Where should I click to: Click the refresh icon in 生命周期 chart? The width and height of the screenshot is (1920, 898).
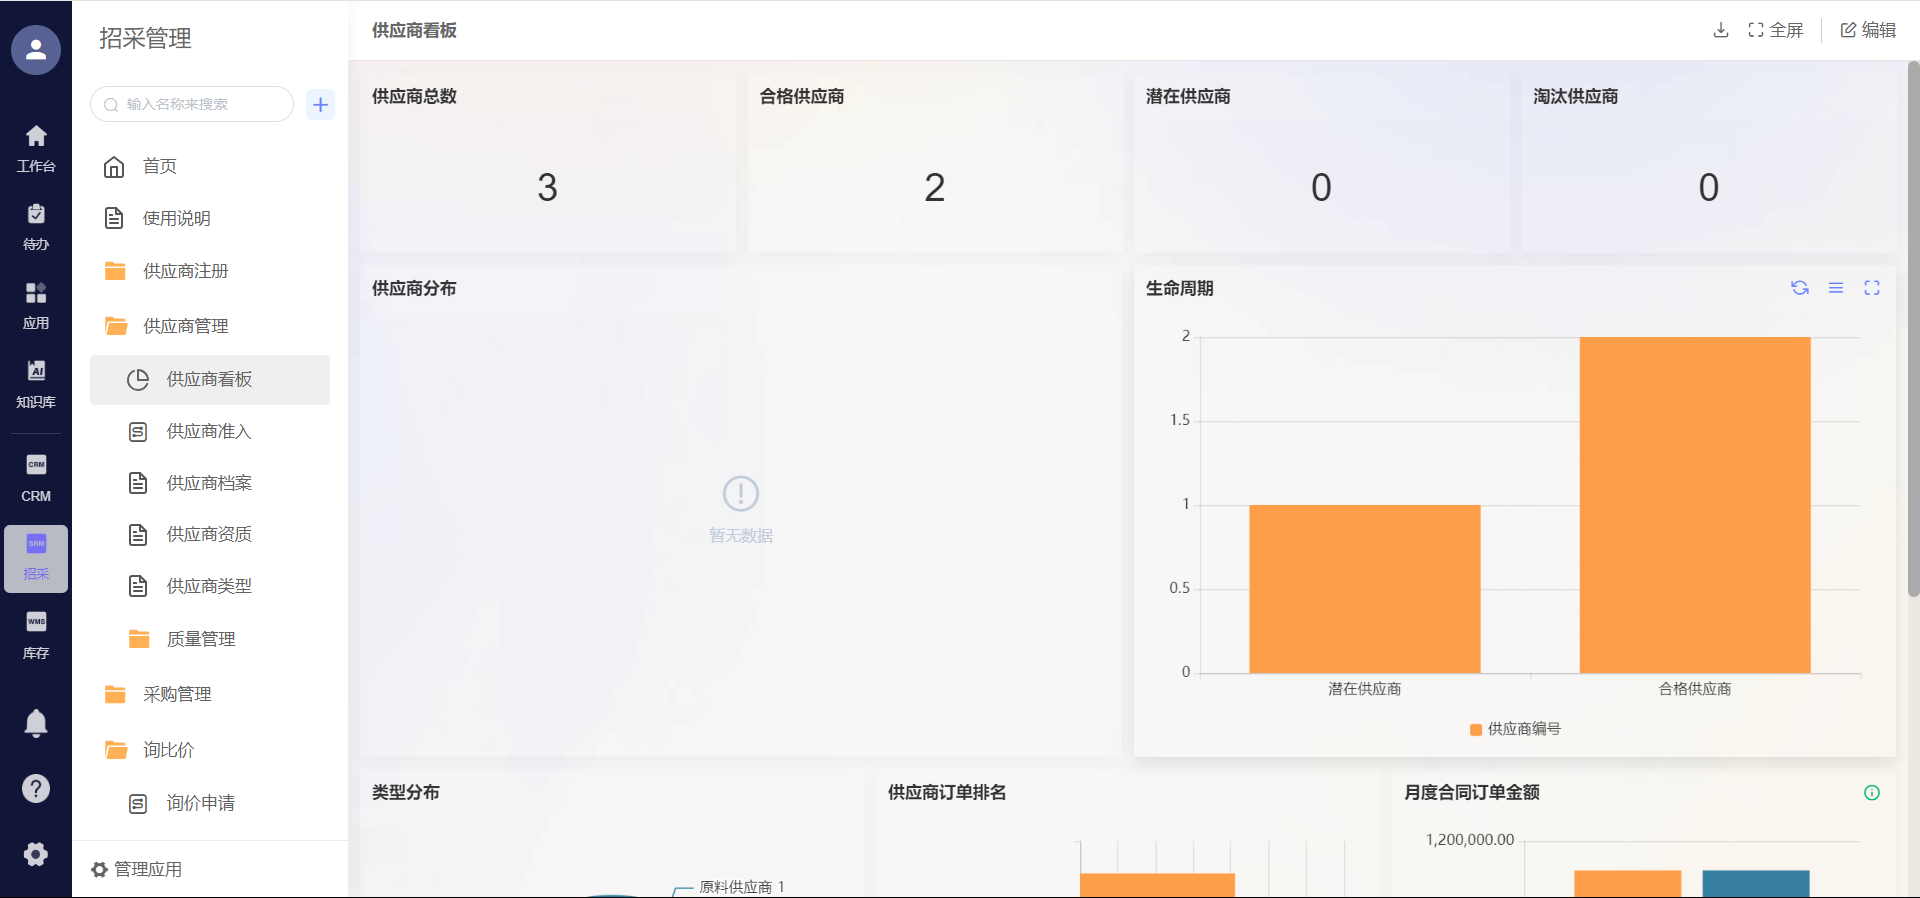coord(1800,288)
